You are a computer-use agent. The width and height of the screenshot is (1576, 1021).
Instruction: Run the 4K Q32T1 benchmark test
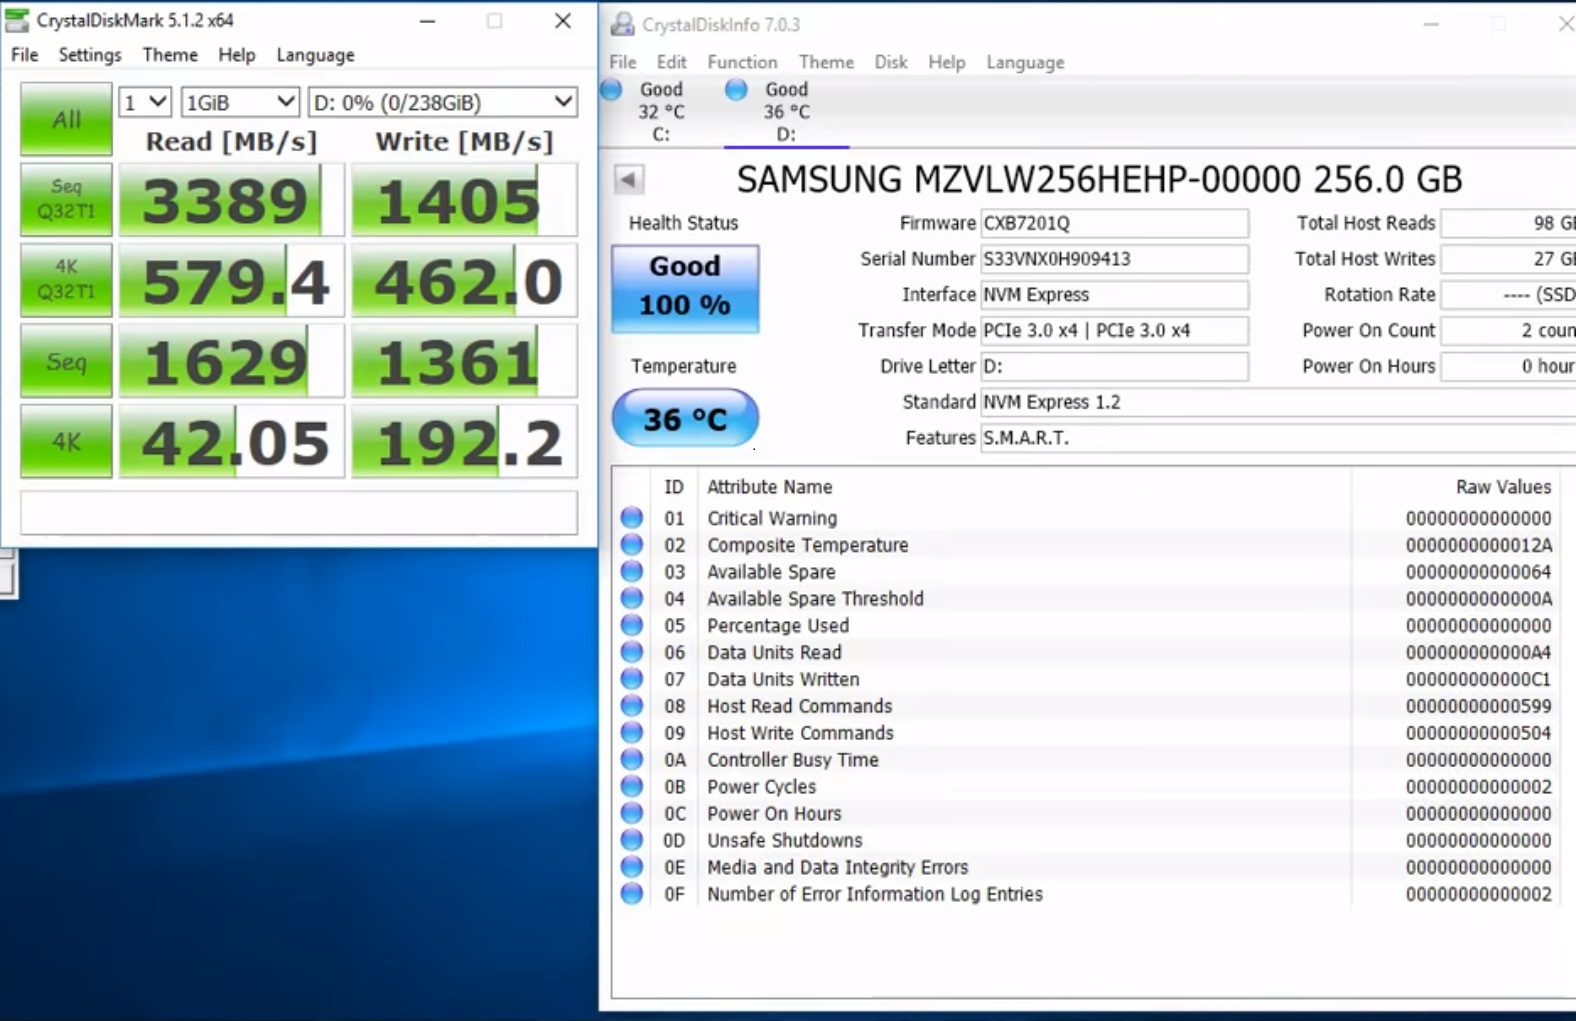66,280
